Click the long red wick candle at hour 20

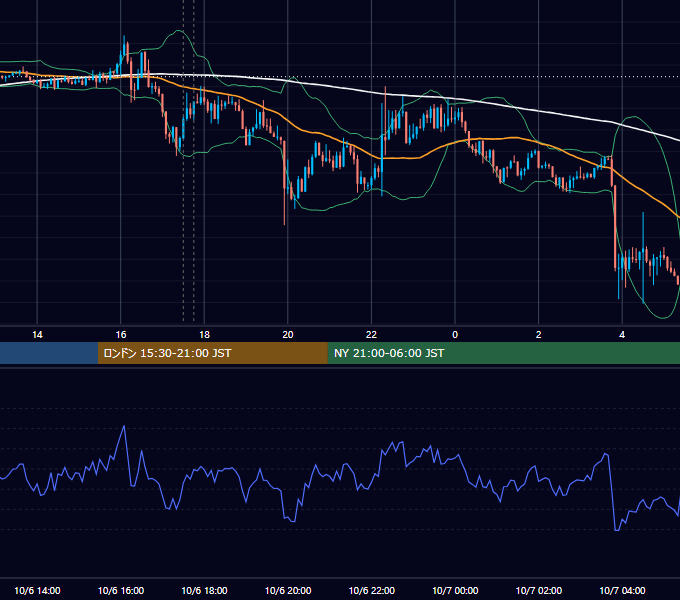tap(284, 182)
